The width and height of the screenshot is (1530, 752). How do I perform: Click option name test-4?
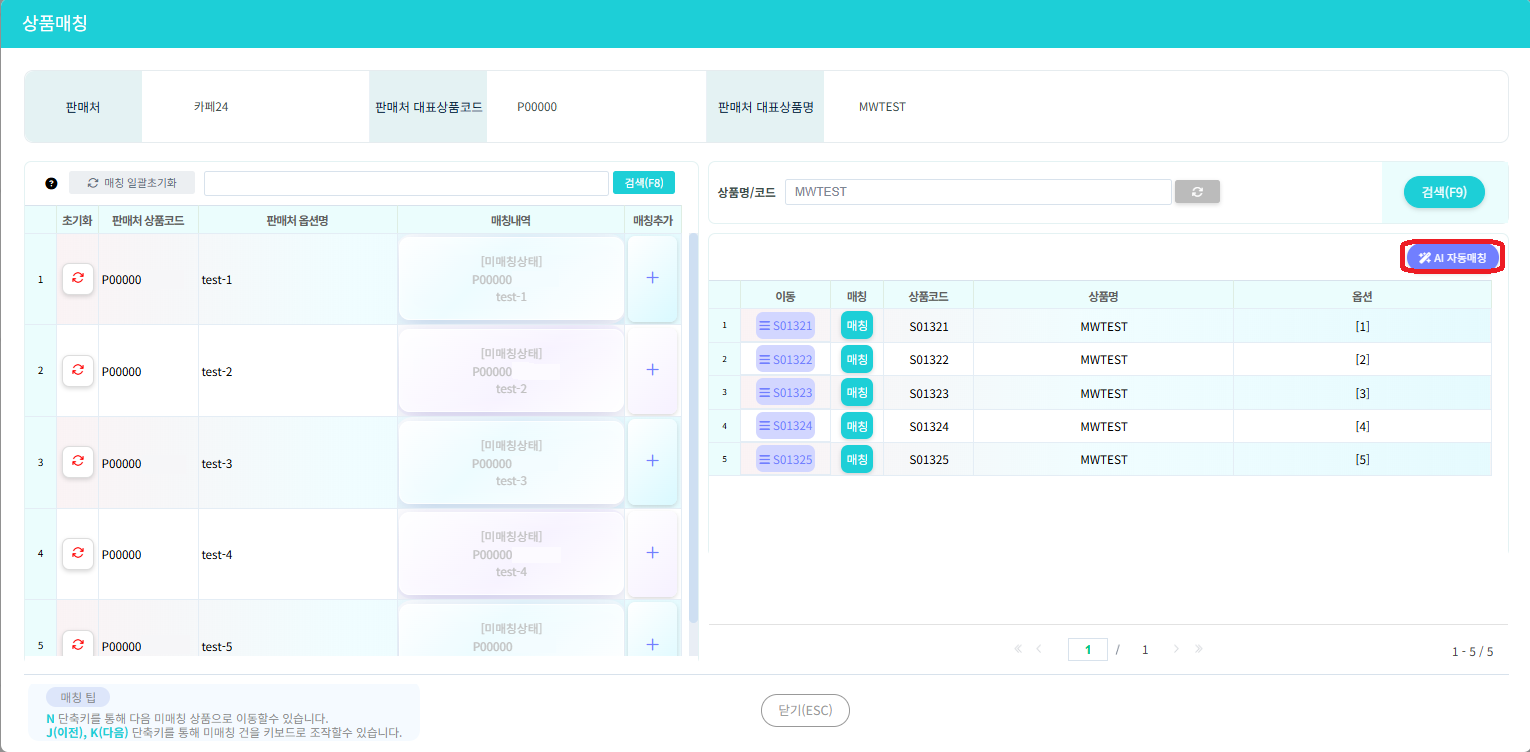[x=217, y=555]
